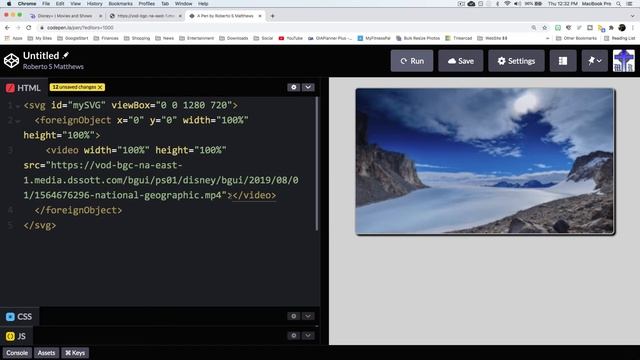
Task: Open the Chrome extensions puzzle icon
Action: pyautogui.click(x=611, y=28)
